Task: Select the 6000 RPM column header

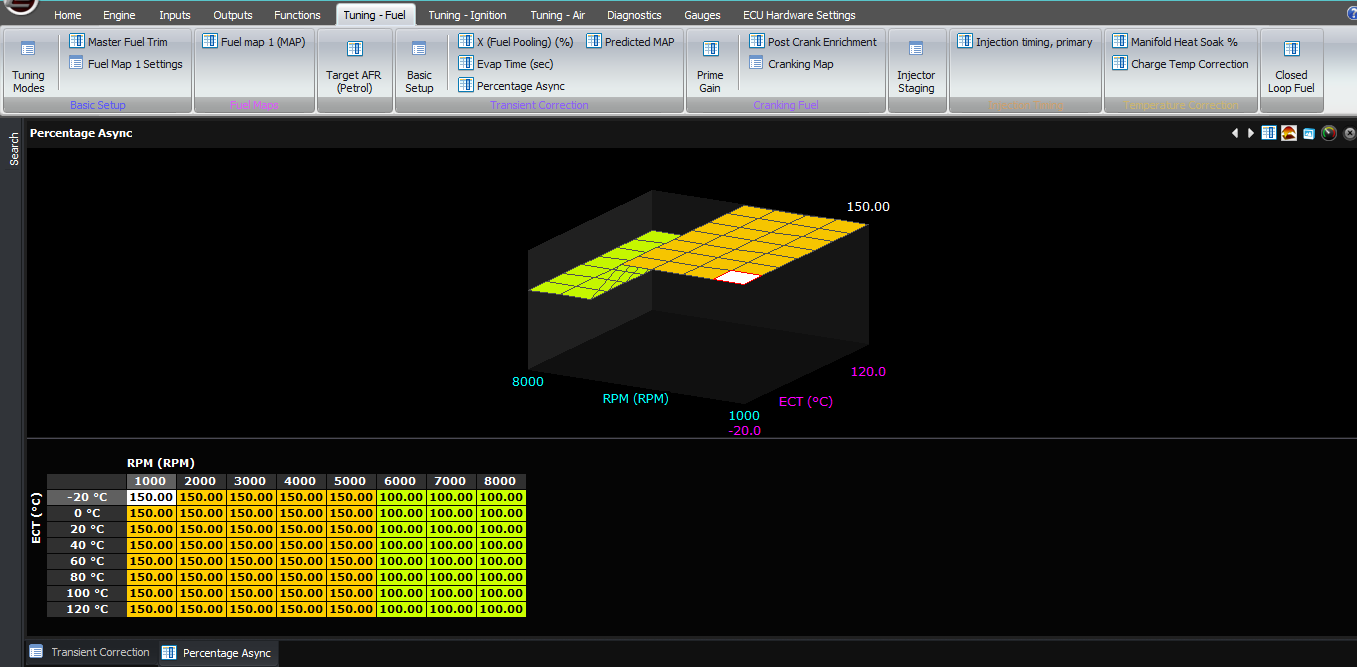Action: tap(401, 481)
